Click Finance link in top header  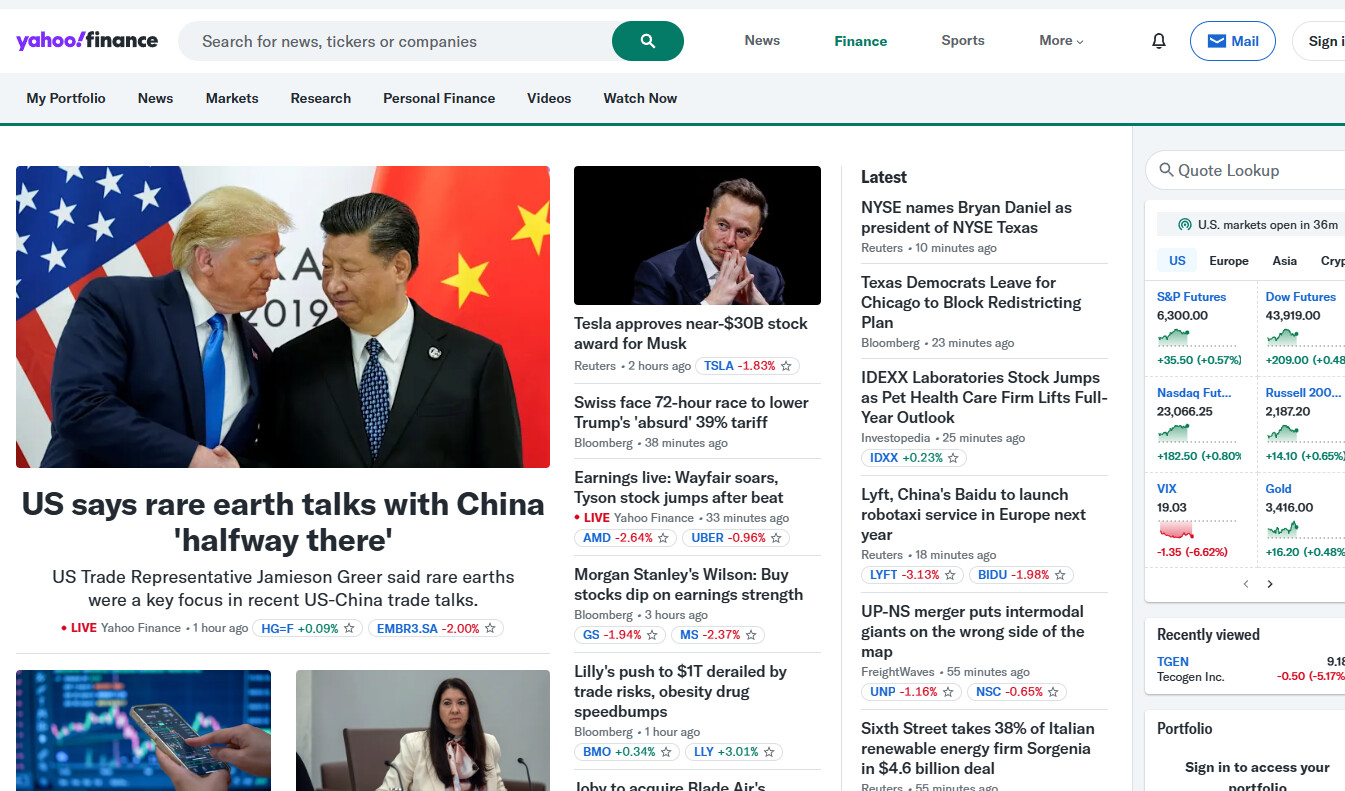[x=861, y=41]
